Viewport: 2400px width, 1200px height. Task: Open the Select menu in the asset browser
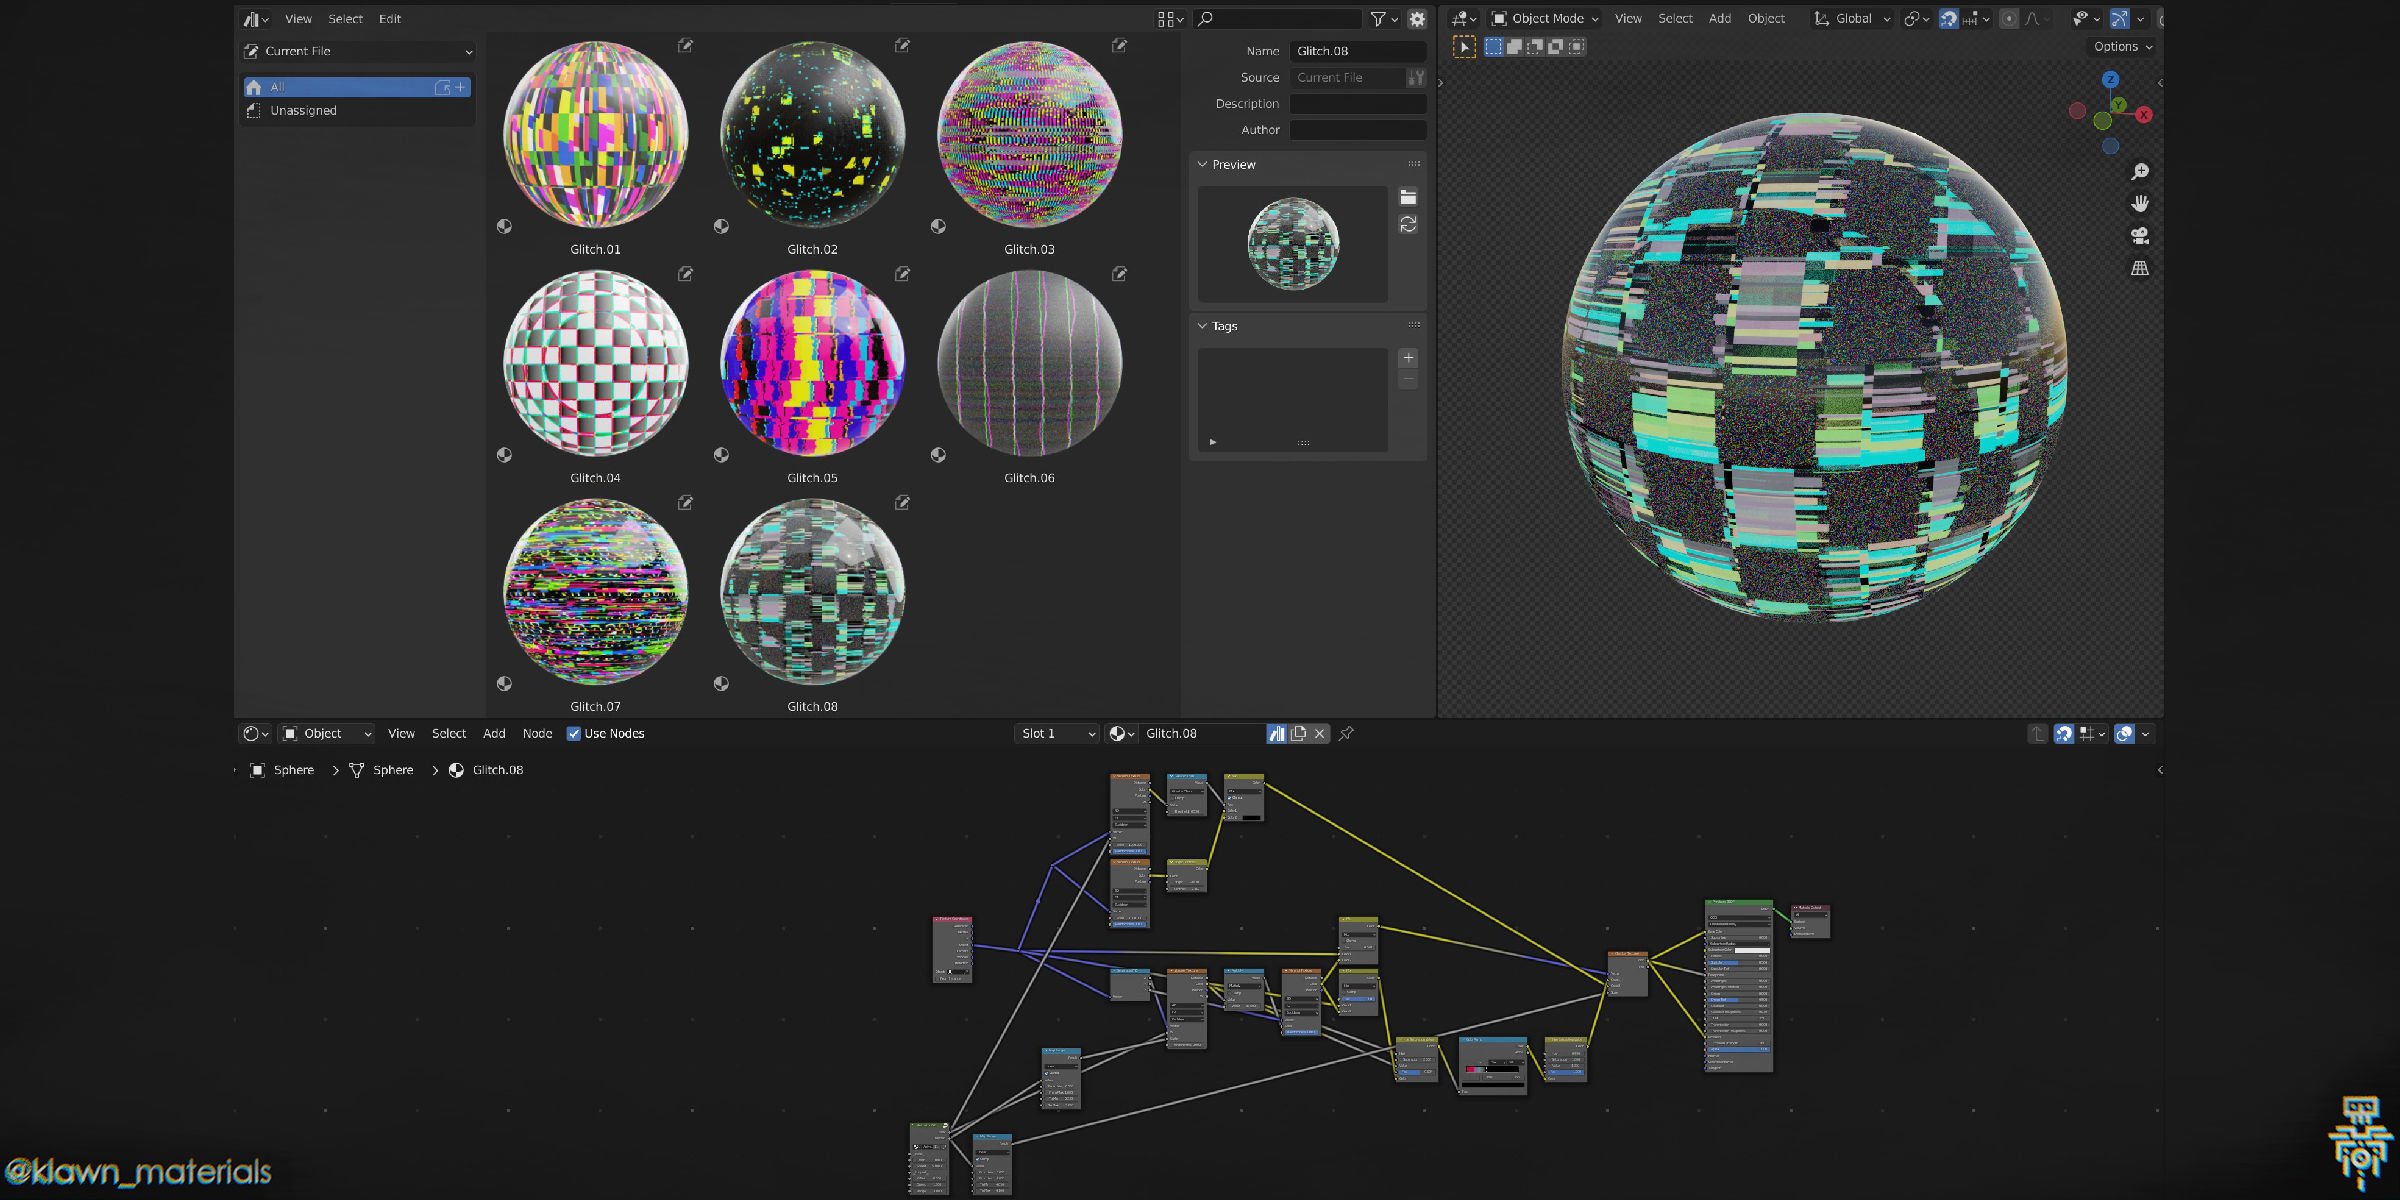tap(346, 18)
